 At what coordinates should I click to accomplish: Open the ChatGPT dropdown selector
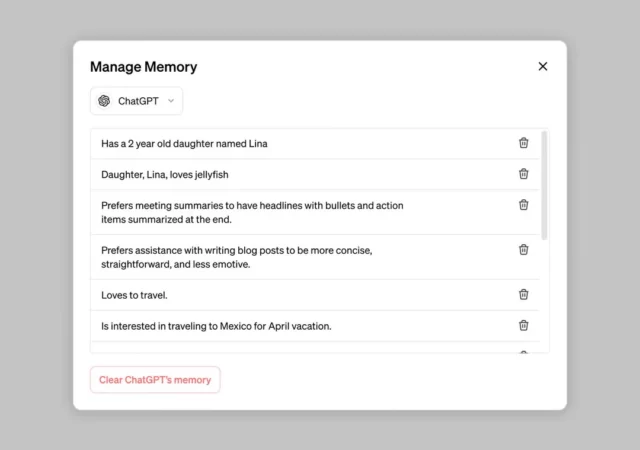coord(137,101)
